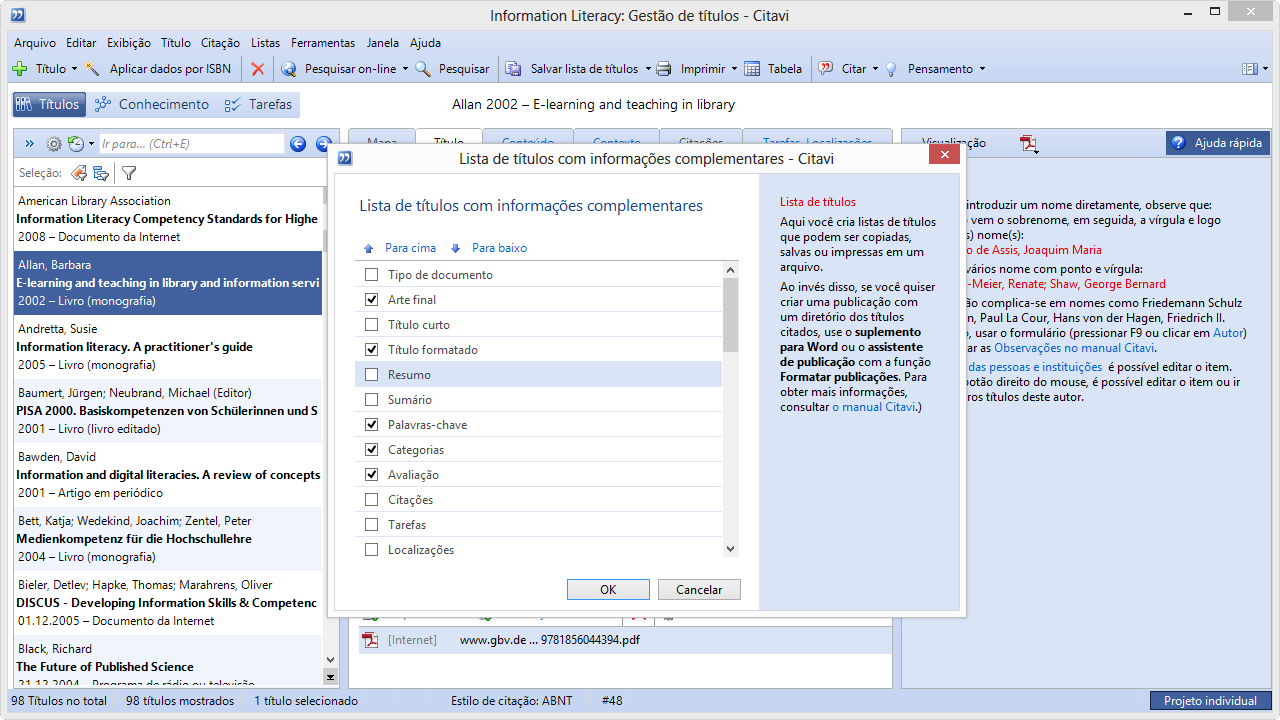Click the Citar quotation bubble icon

click(826, 69)
